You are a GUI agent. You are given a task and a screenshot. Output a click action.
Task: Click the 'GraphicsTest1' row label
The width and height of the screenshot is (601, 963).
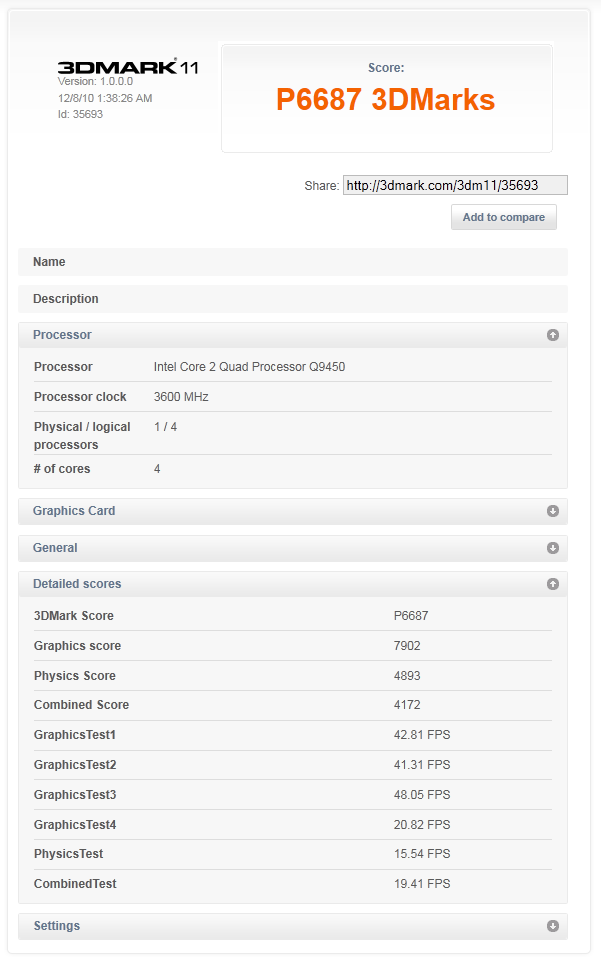point(75,735)
